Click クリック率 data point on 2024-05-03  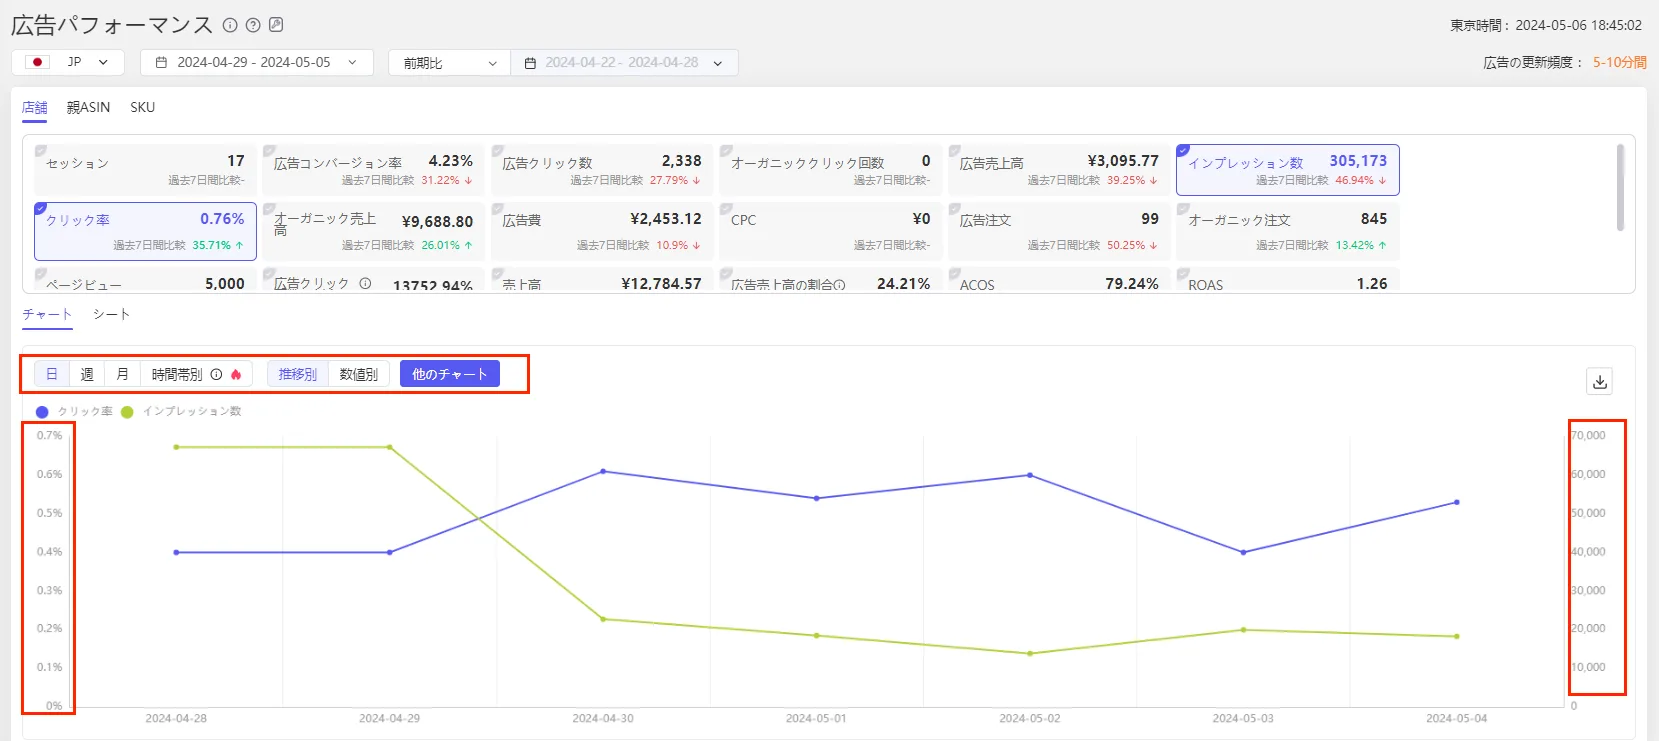click(1243, 552)
